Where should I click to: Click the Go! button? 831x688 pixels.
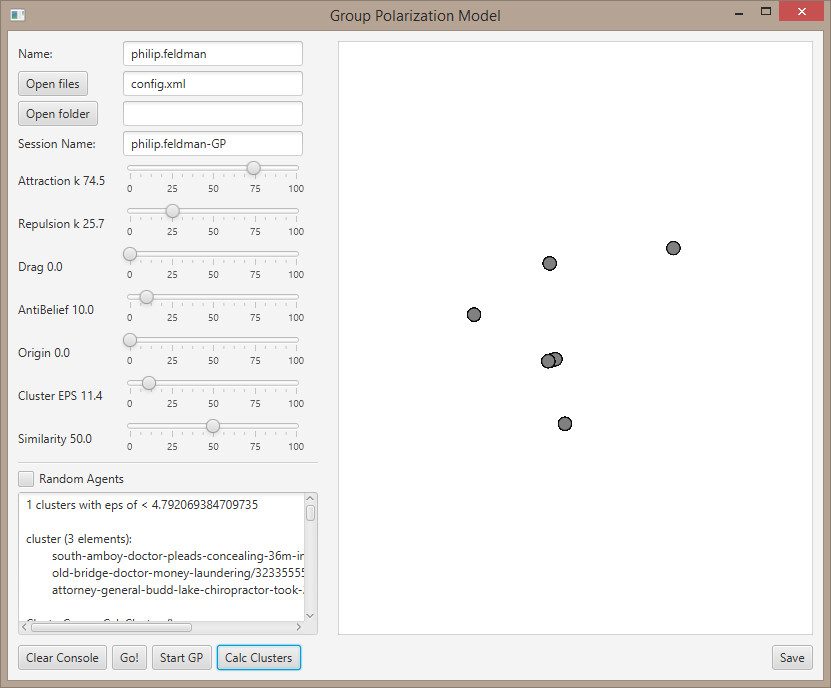pos(130,657)
